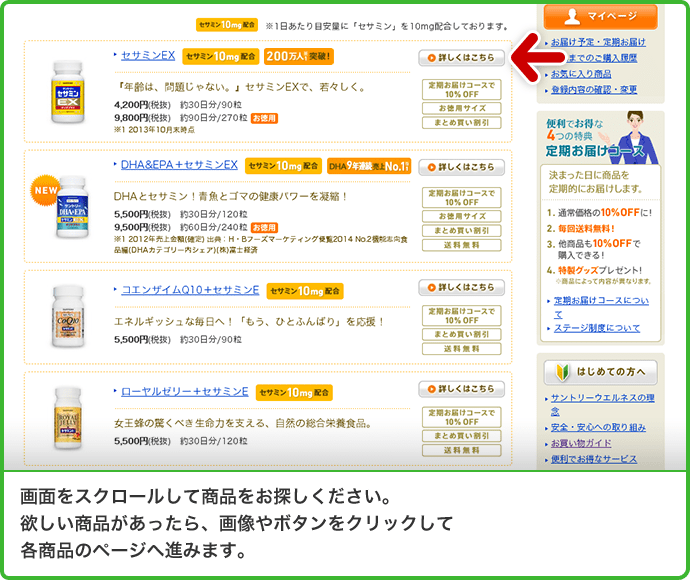Screen dimensions: 690x580
Task: Click the beginner leaf mark icon
Action: pos(562,372)
